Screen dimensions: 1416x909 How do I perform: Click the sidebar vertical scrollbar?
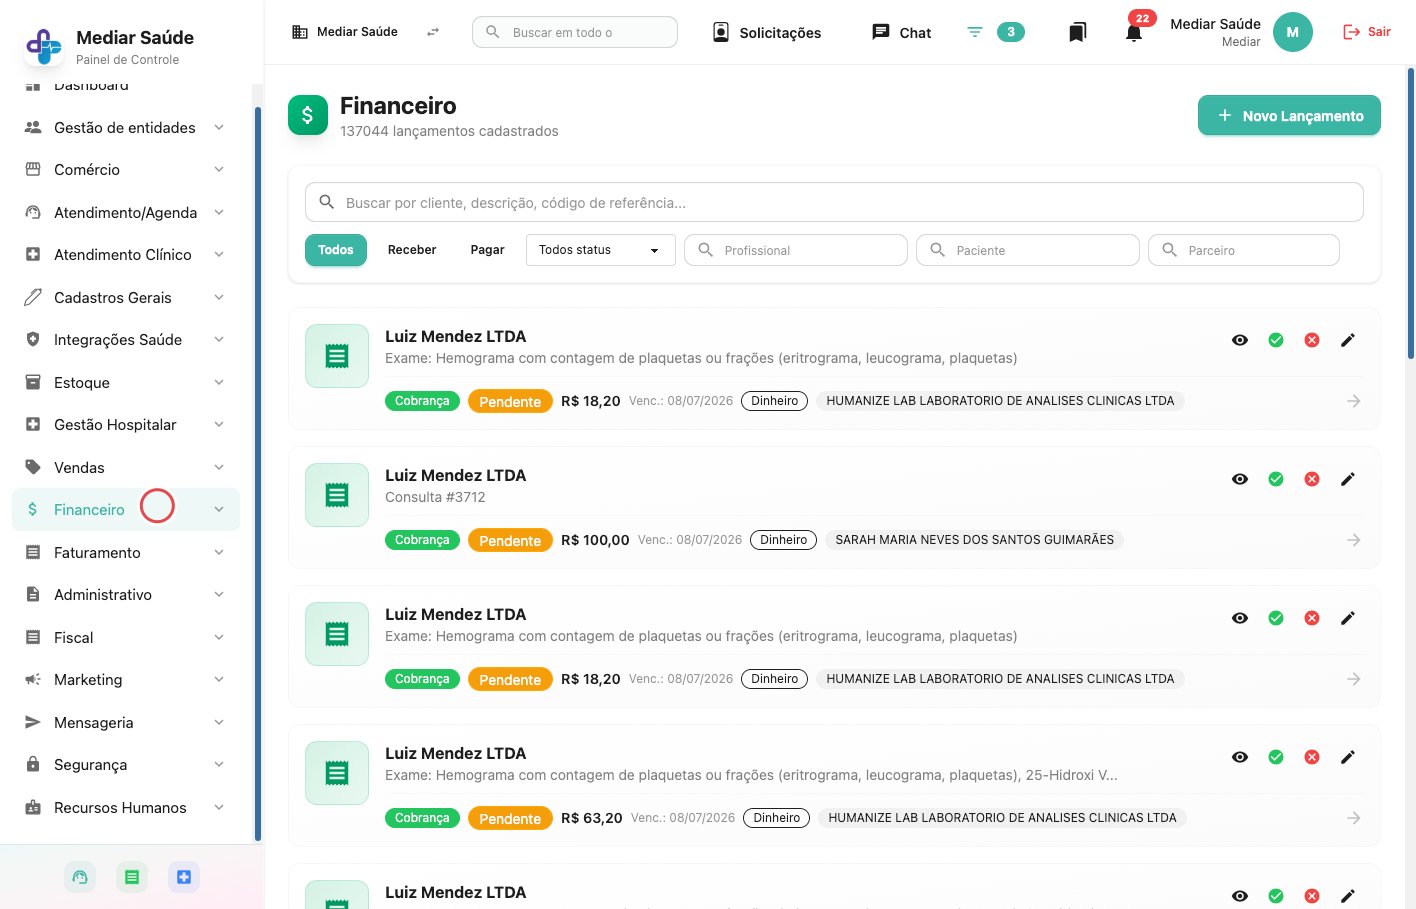pos(258,474)
